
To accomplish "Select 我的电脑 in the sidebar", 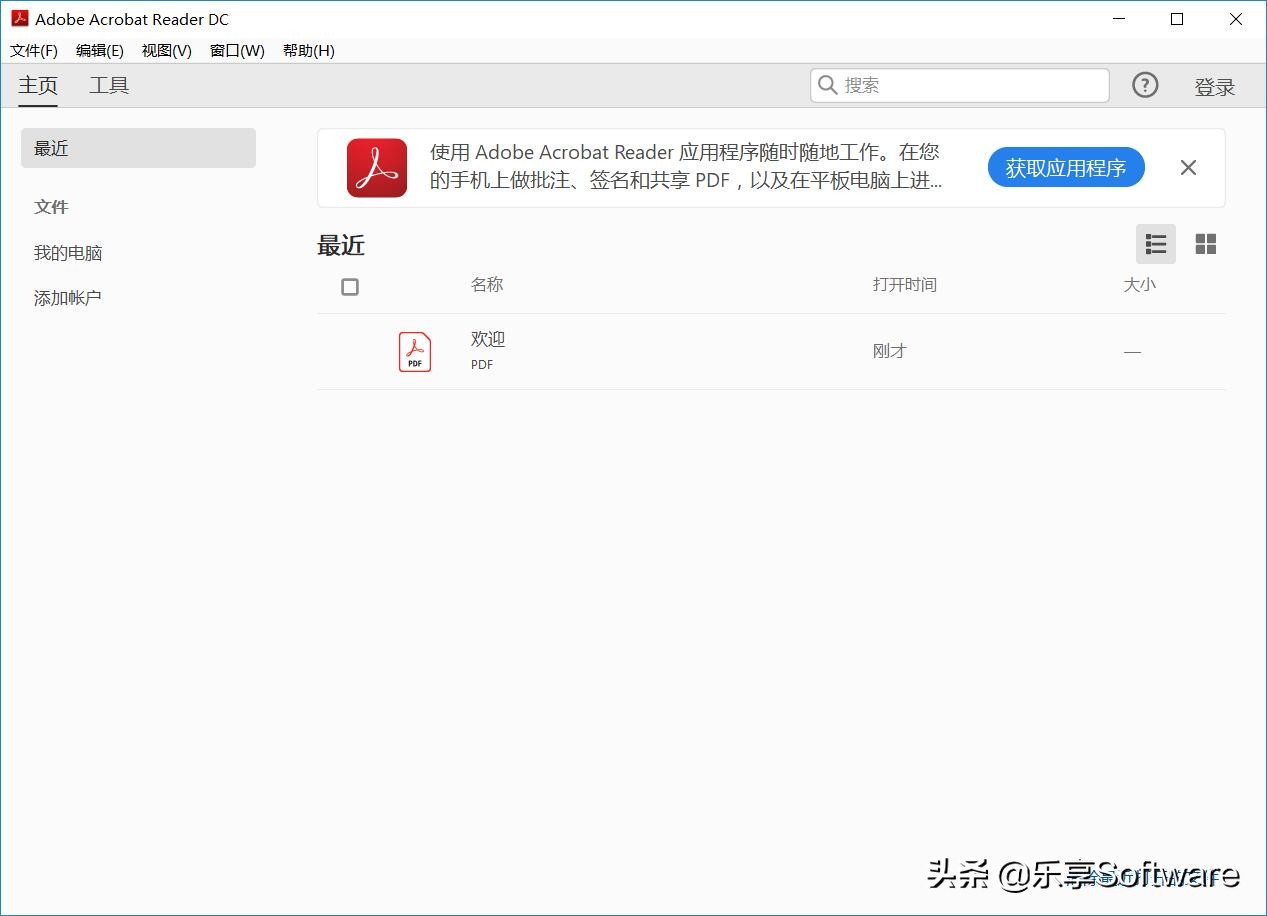I will click(68, 253).
